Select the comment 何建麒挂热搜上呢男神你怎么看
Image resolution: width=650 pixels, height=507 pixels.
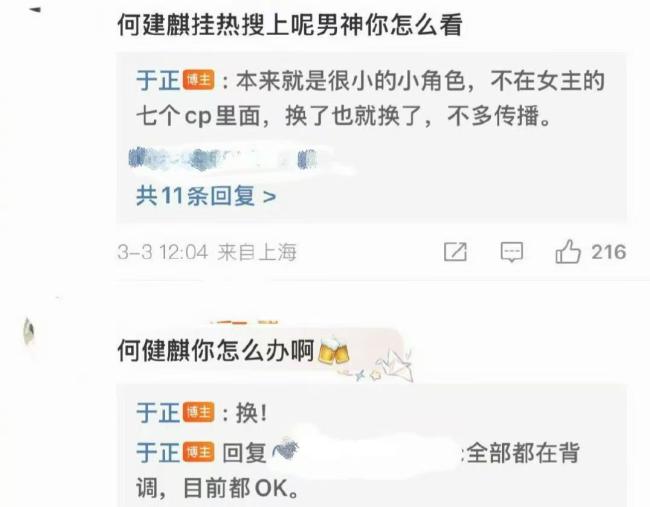(290, 26)
